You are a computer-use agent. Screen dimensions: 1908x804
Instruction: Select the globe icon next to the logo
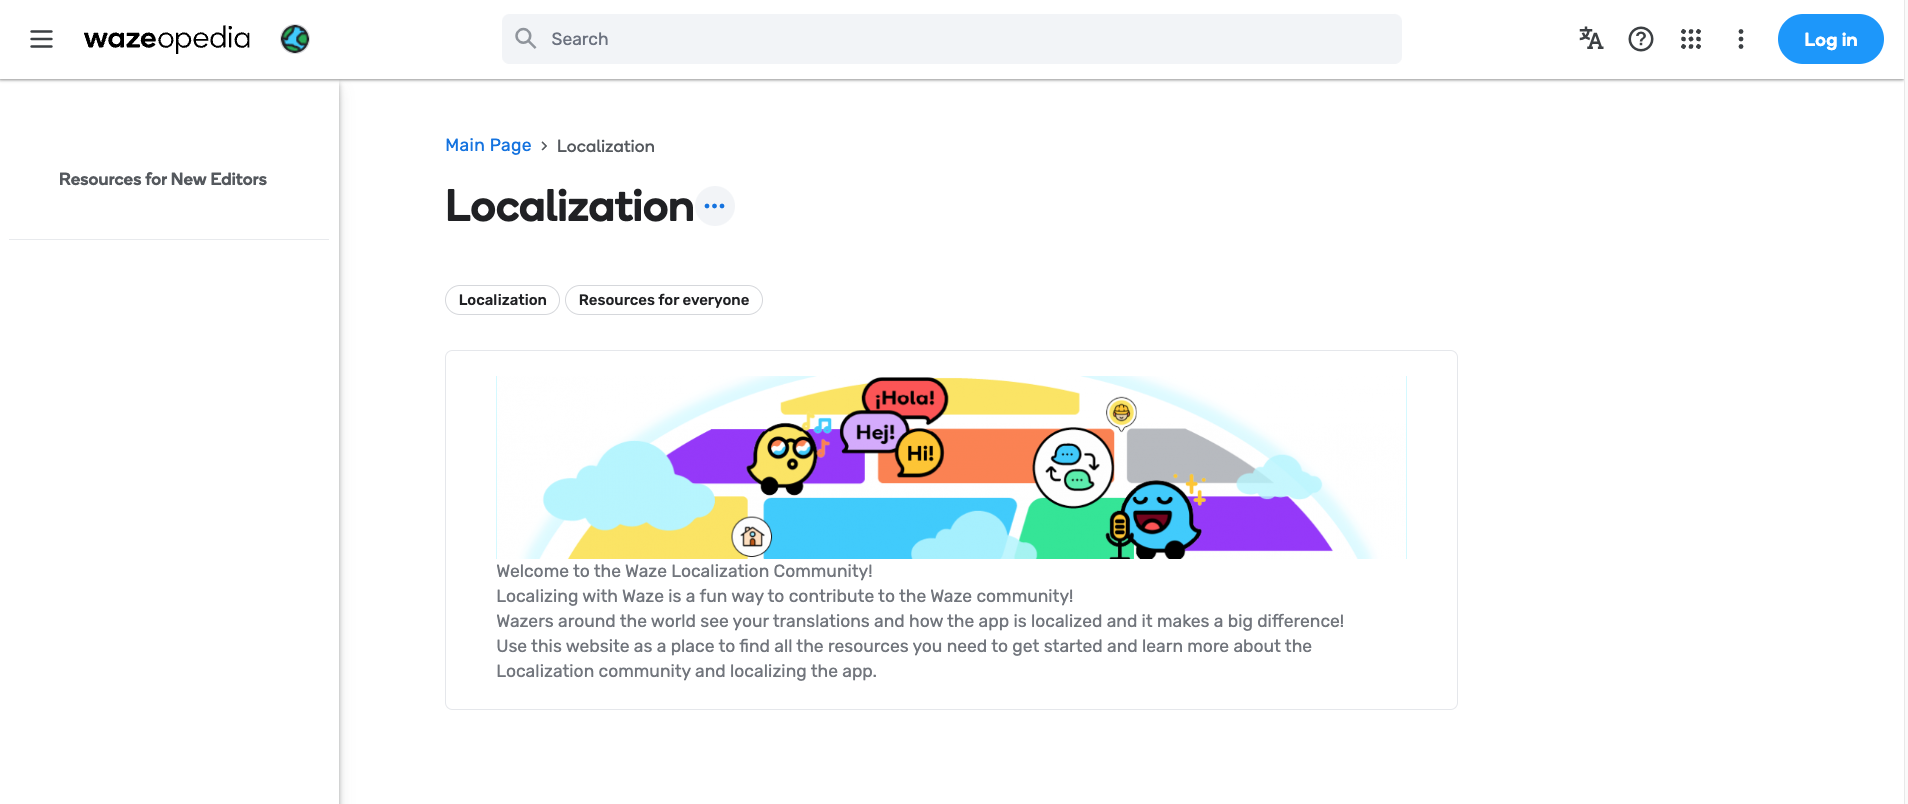click(294, 39)
